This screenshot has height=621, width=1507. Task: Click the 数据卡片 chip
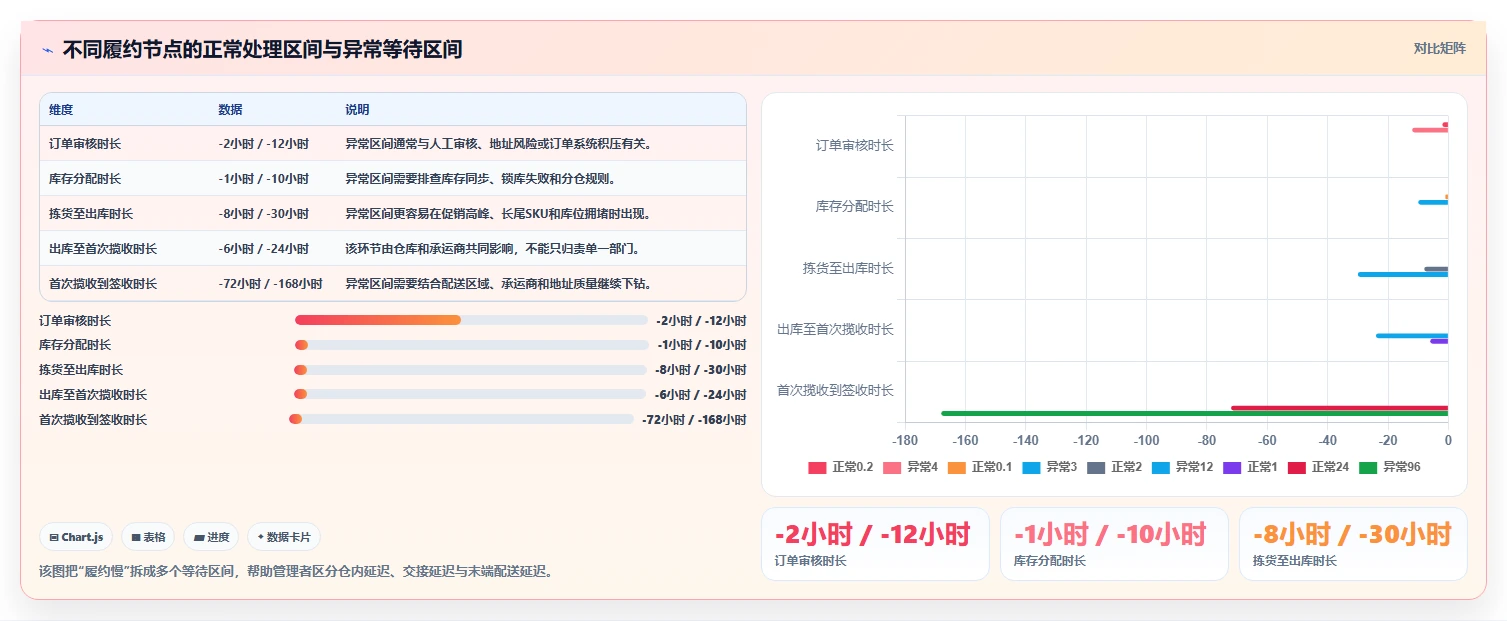284,537
